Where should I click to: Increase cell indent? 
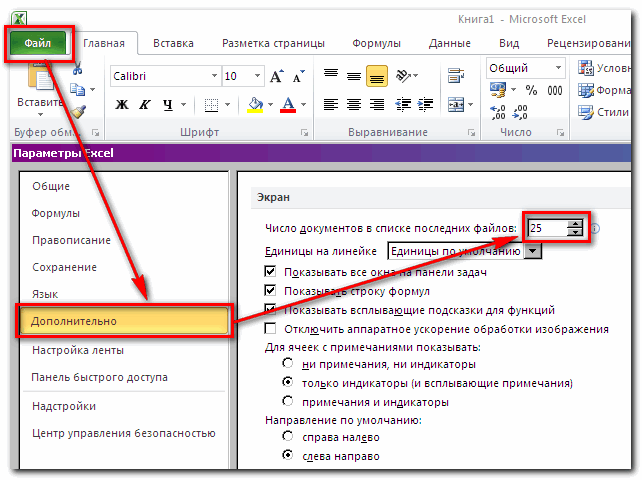(x=425, y=105)
